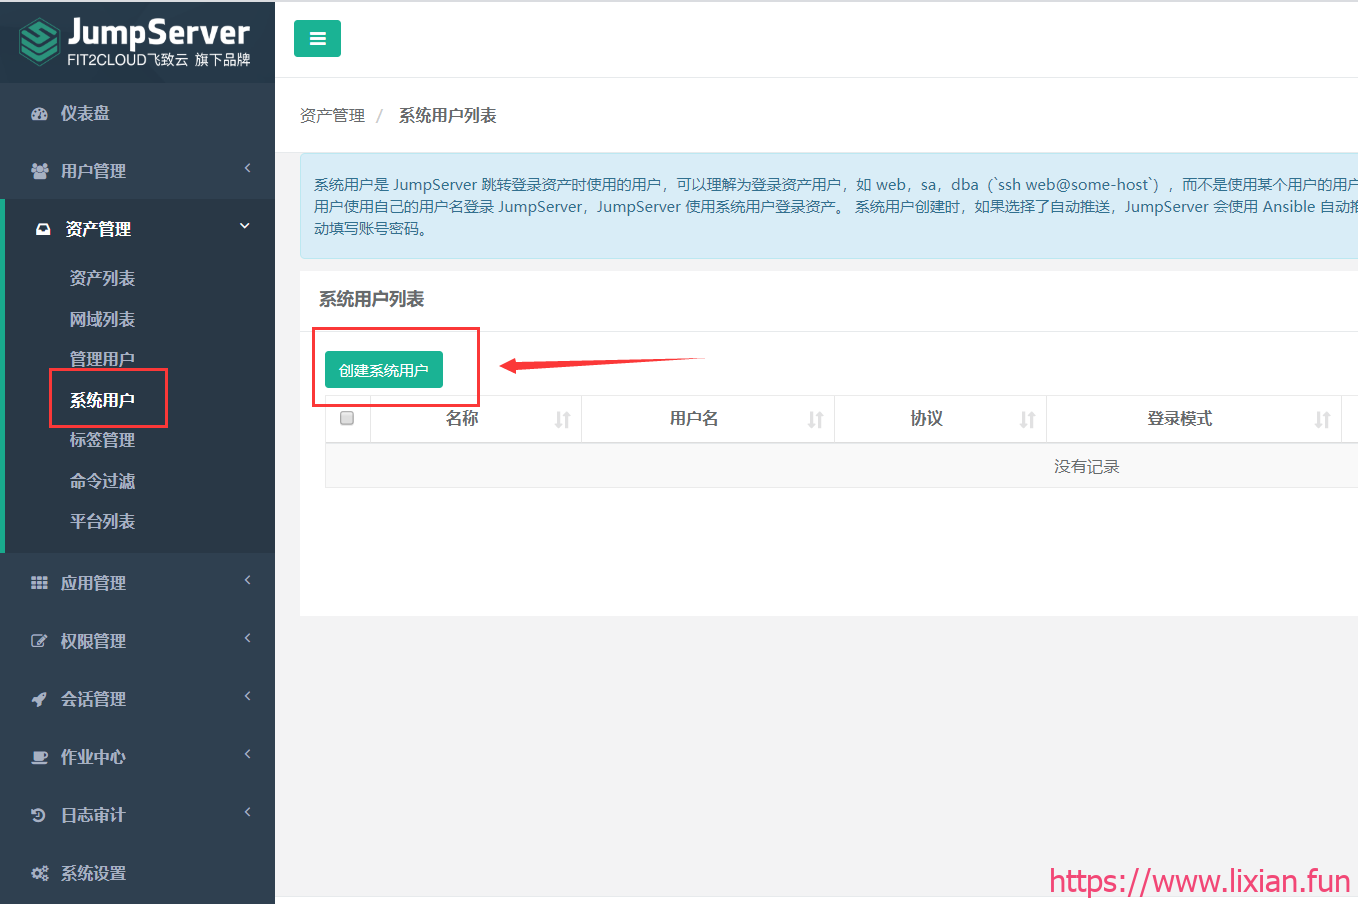The width and height of the screenshot is (1358, 904).
Task: Sort by the 登录模式 column header
Action: coord(1179,419)
